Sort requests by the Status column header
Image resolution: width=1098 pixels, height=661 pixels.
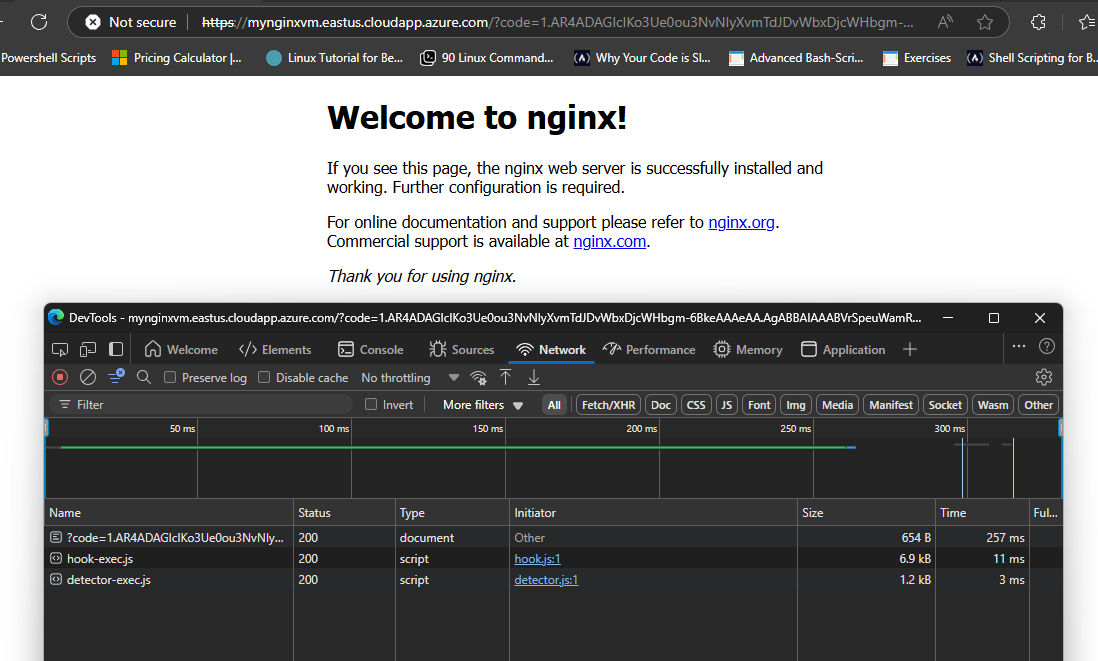point(344,513)
